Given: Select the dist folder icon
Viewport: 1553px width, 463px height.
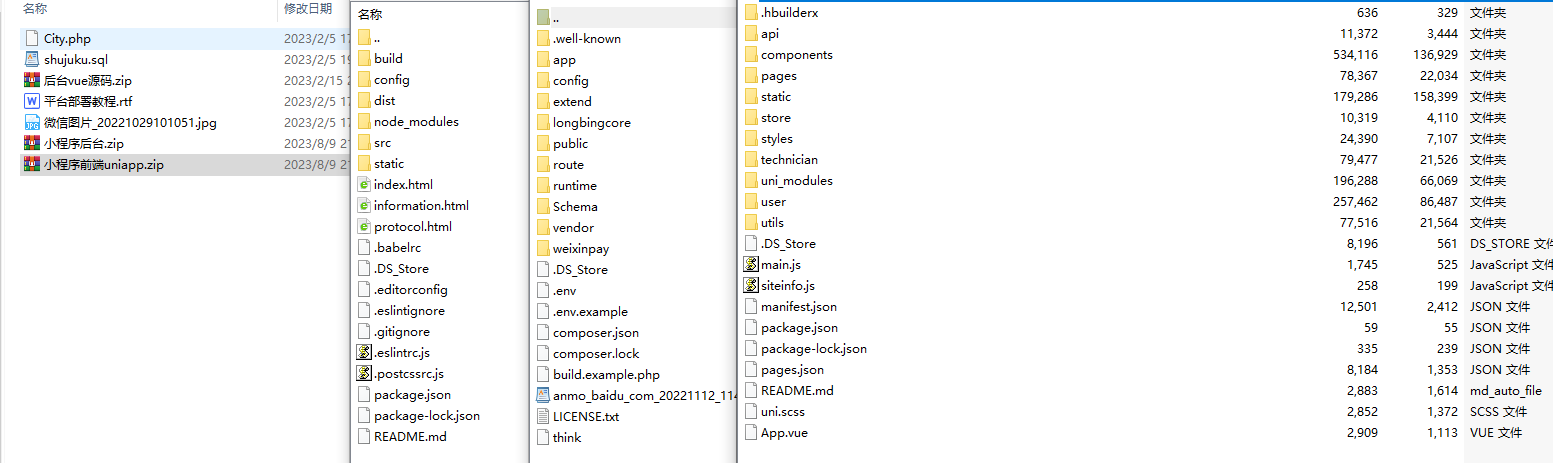Looking at the screenshot, I should (x=364, y=101).
